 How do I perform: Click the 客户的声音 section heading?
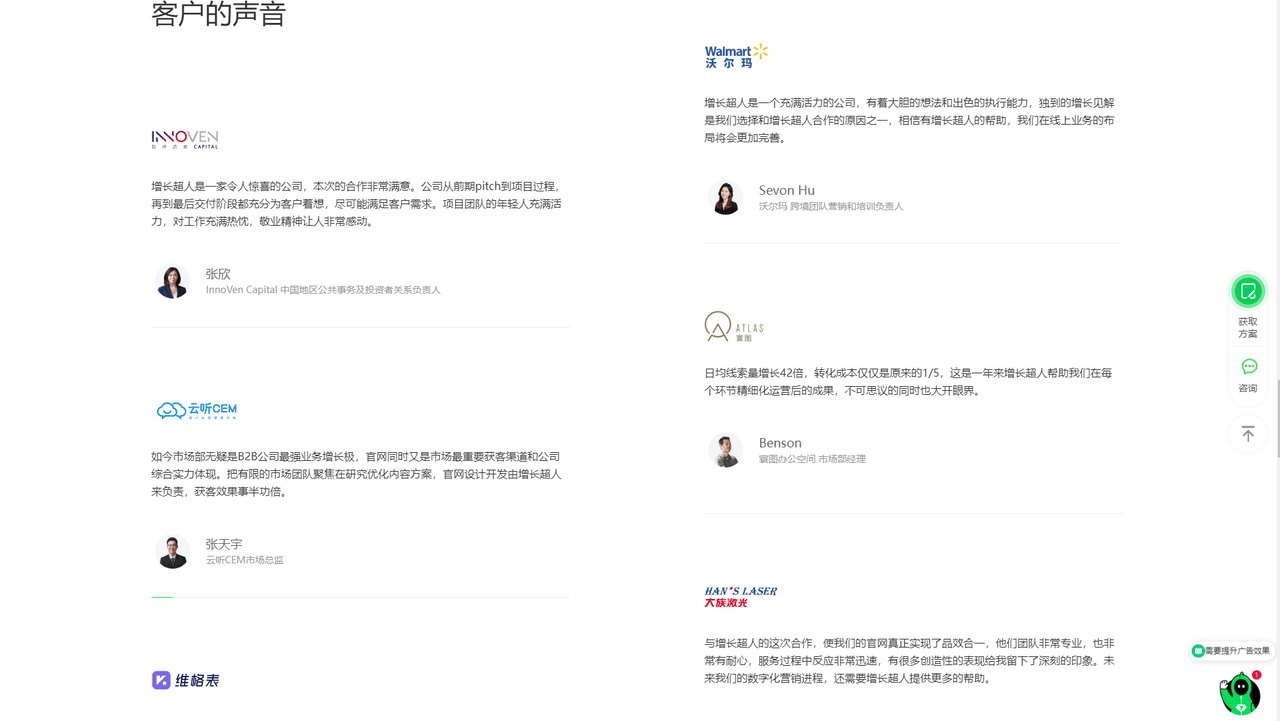pos(219,15)
